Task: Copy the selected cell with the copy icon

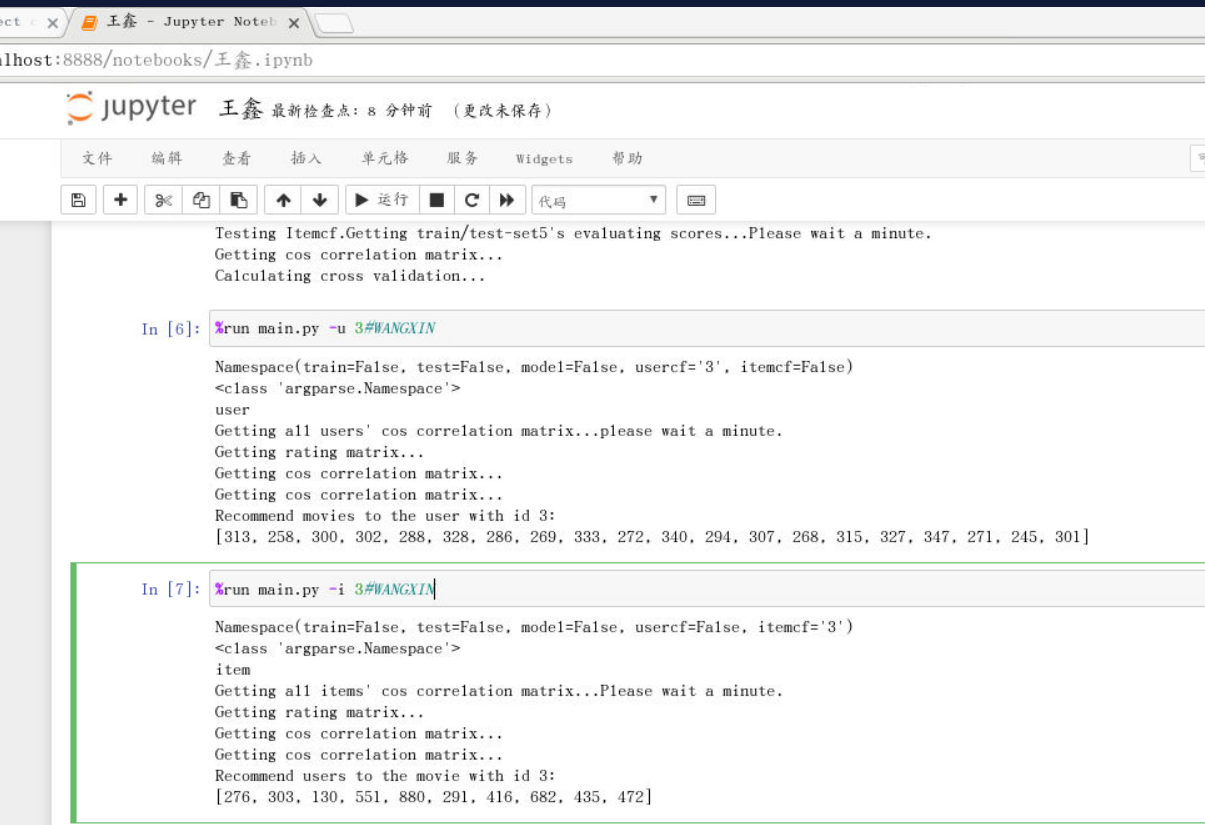Action: point(200,199)
